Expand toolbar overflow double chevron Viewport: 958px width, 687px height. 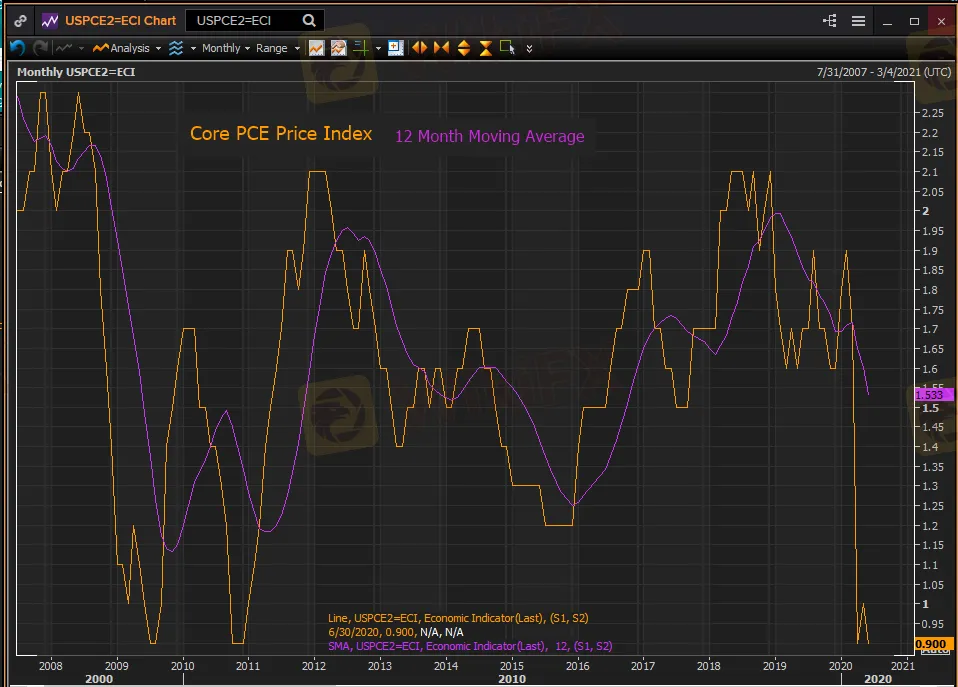(x=529, y=48)
